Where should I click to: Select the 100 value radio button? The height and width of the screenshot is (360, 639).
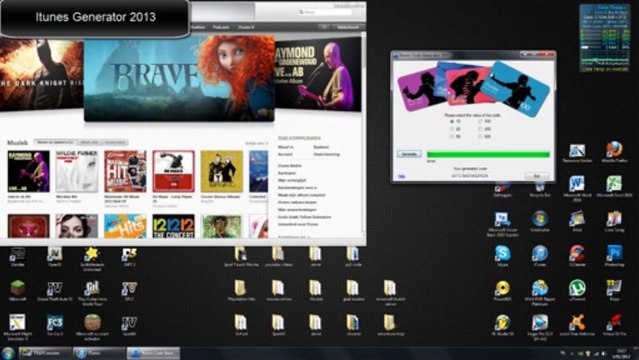coord(480,121)
